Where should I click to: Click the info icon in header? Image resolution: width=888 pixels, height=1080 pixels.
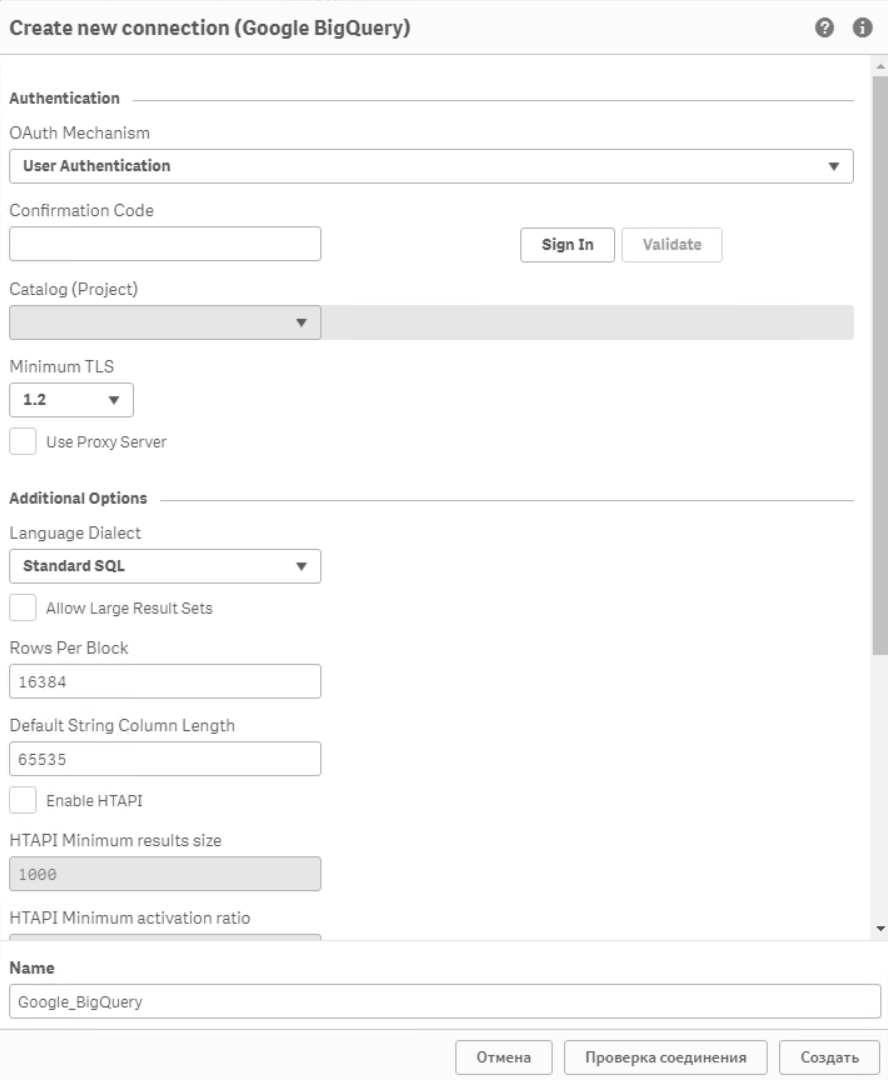point(863,28)
